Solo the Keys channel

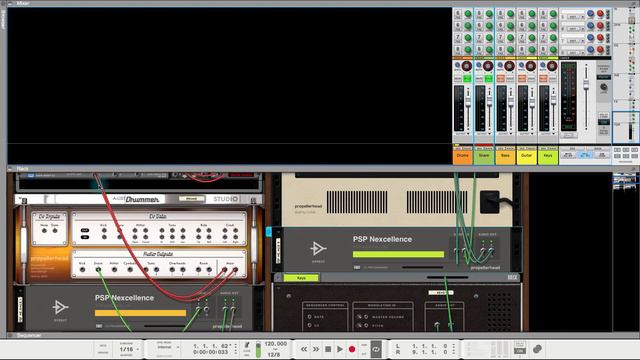(x=552, y=78)
